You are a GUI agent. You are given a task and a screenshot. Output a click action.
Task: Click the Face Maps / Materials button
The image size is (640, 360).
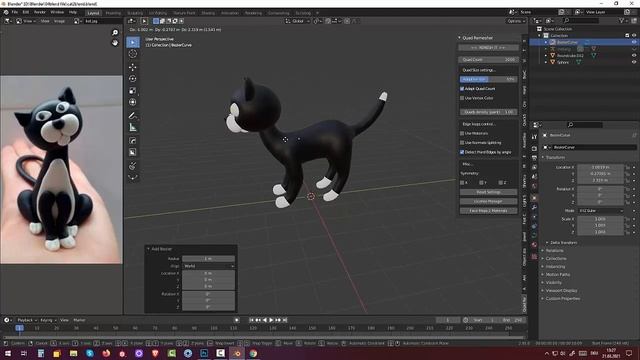tap(489, 211)
